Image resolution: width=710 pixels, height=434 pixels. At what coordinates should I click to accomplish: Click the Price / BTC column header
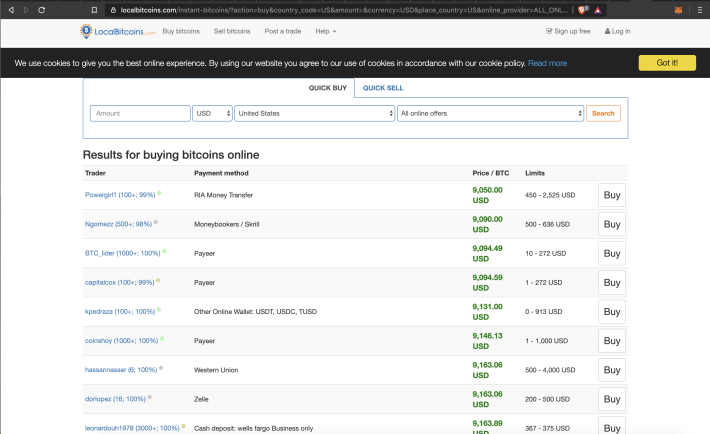coord(491,173)
